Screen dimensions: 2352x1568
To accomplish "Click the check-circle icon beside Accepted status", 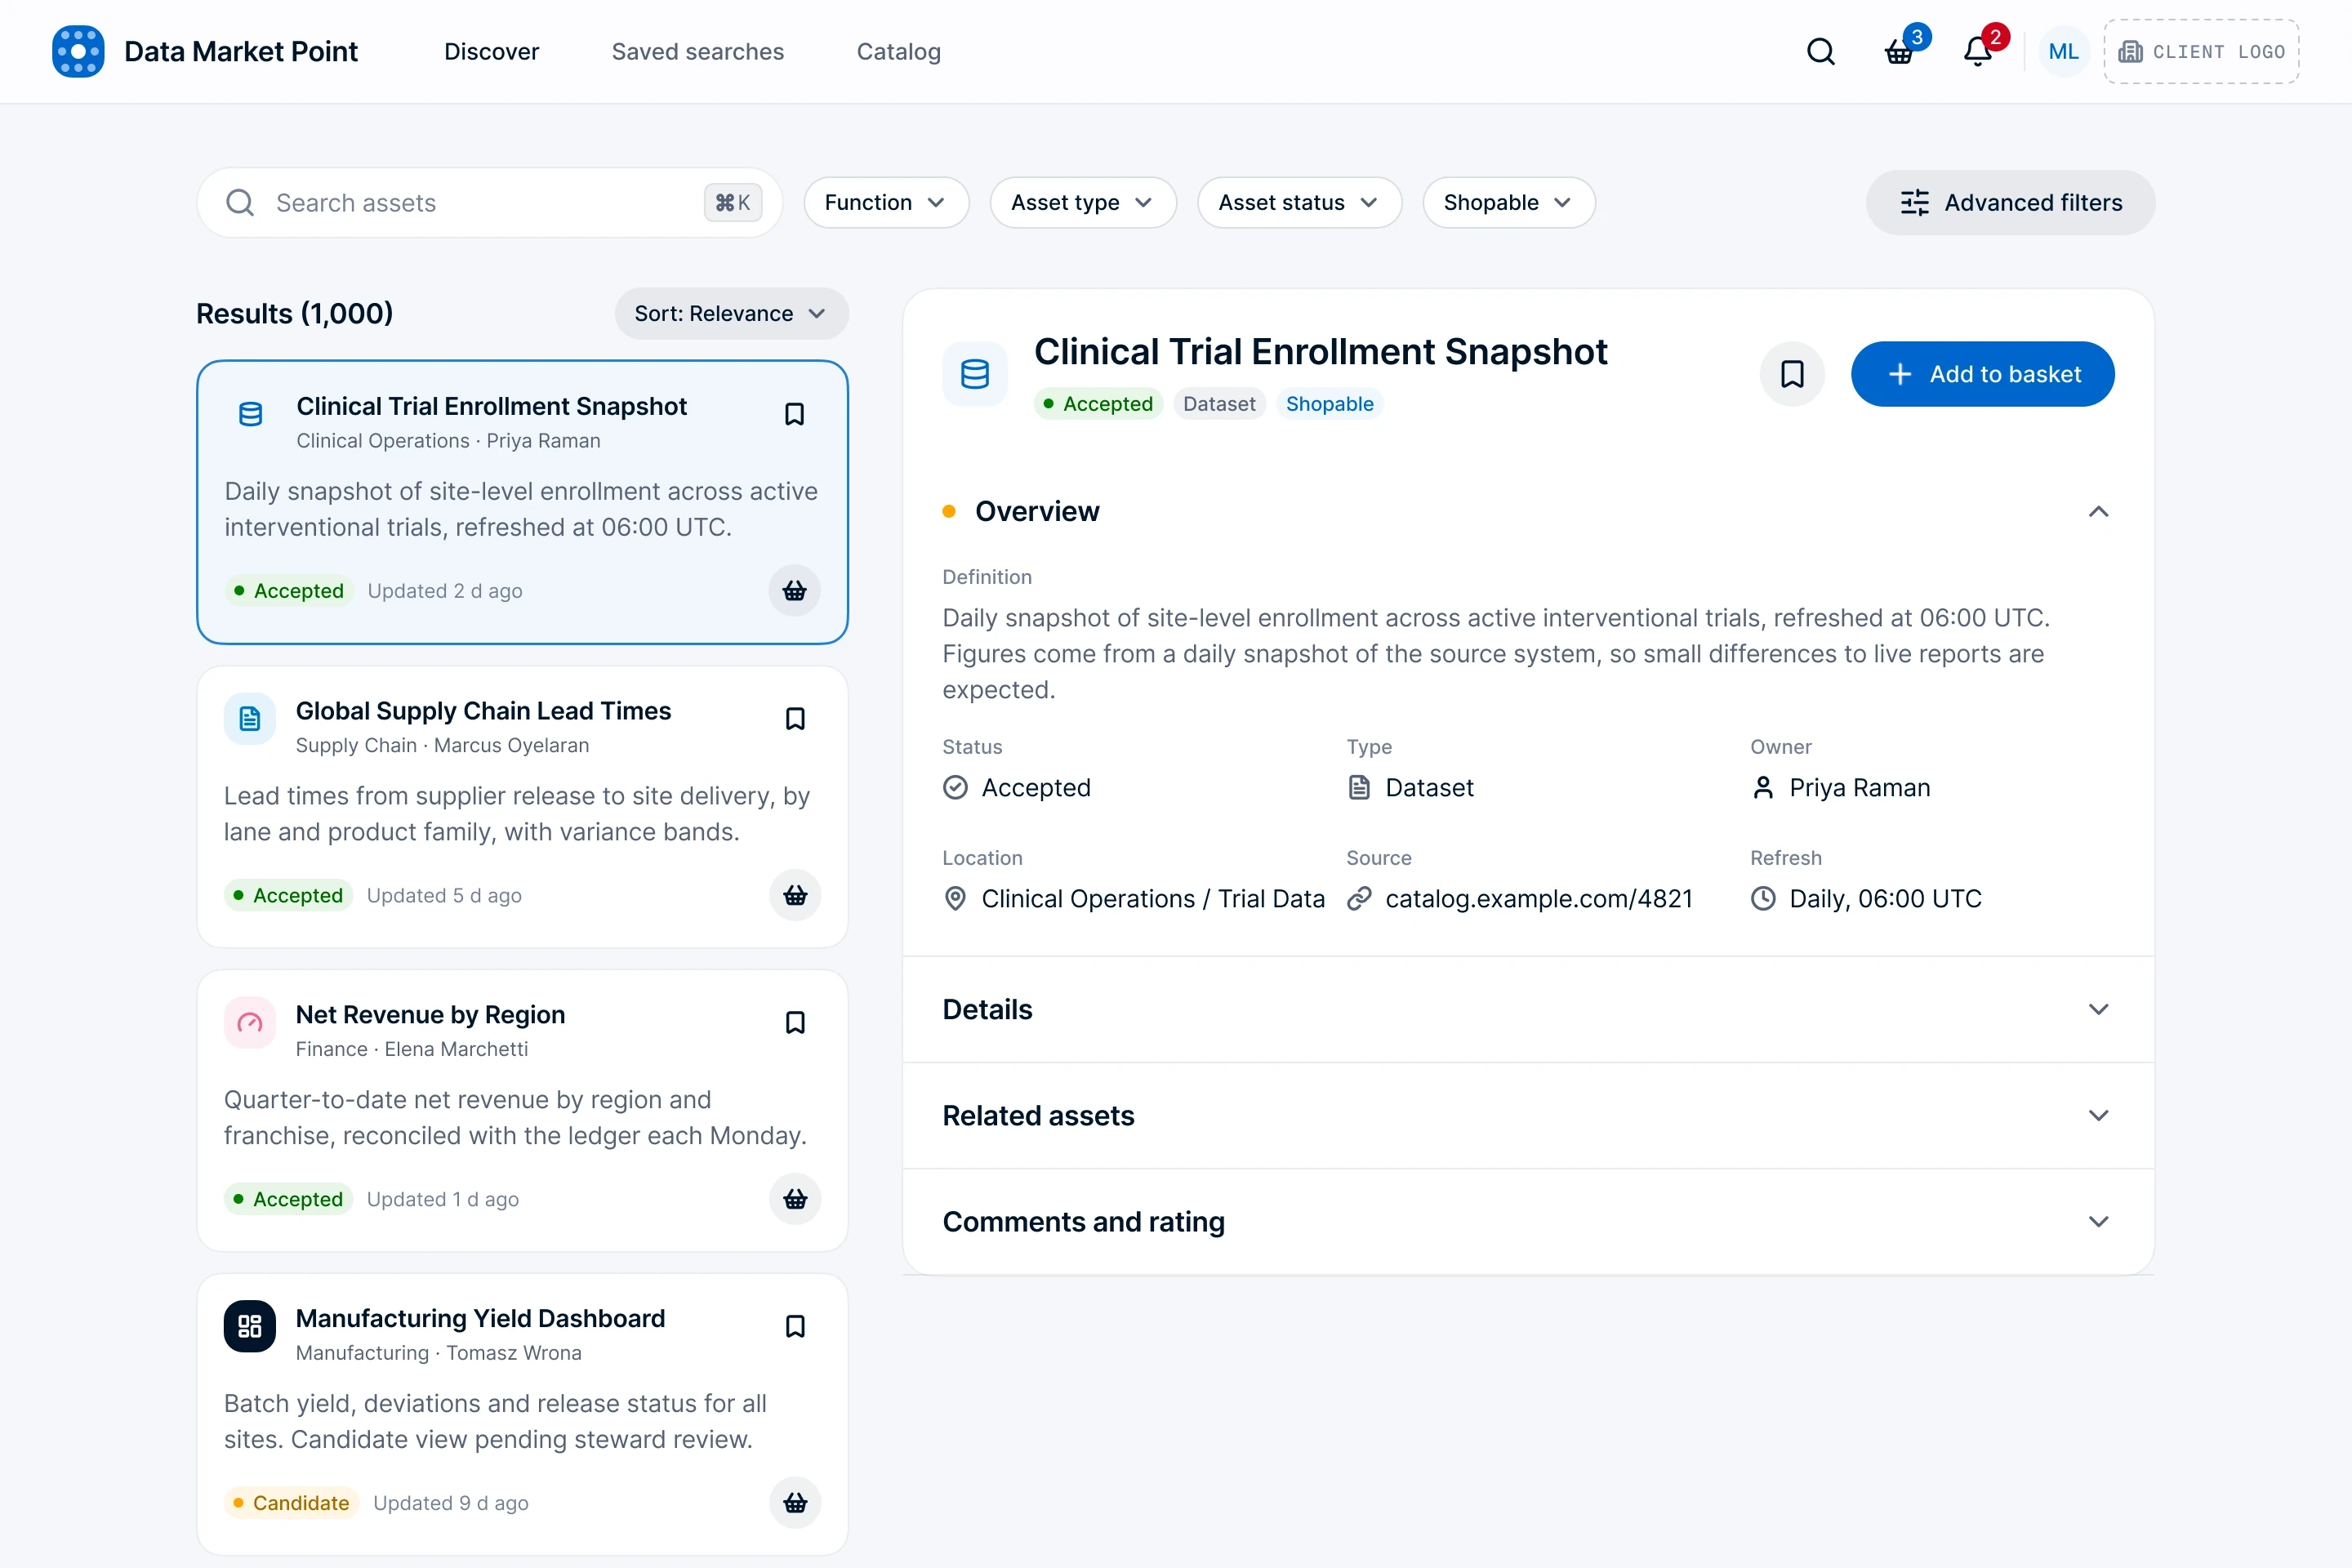I will (956, 788).
